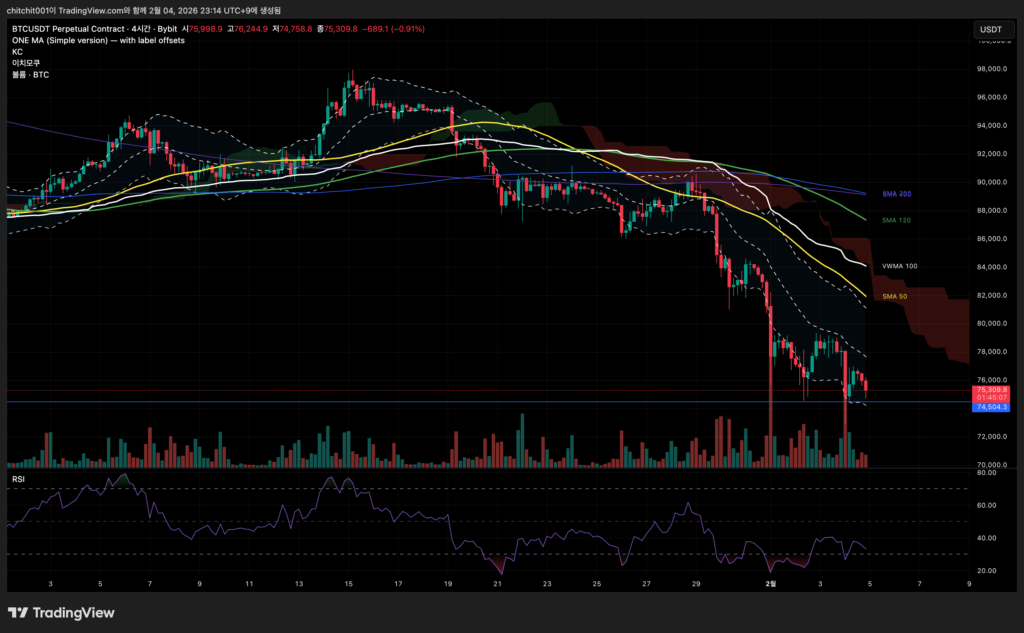This screenshot has width=1024, height=633.
Task: Click the VWMA 100 line label
Action: coord(899,267)
